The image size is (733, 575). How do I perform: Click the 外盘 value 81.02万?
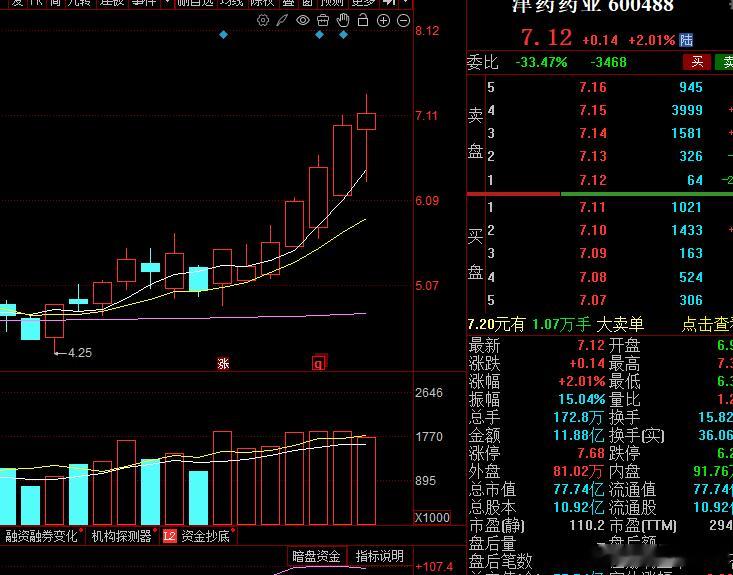point(578,471)
